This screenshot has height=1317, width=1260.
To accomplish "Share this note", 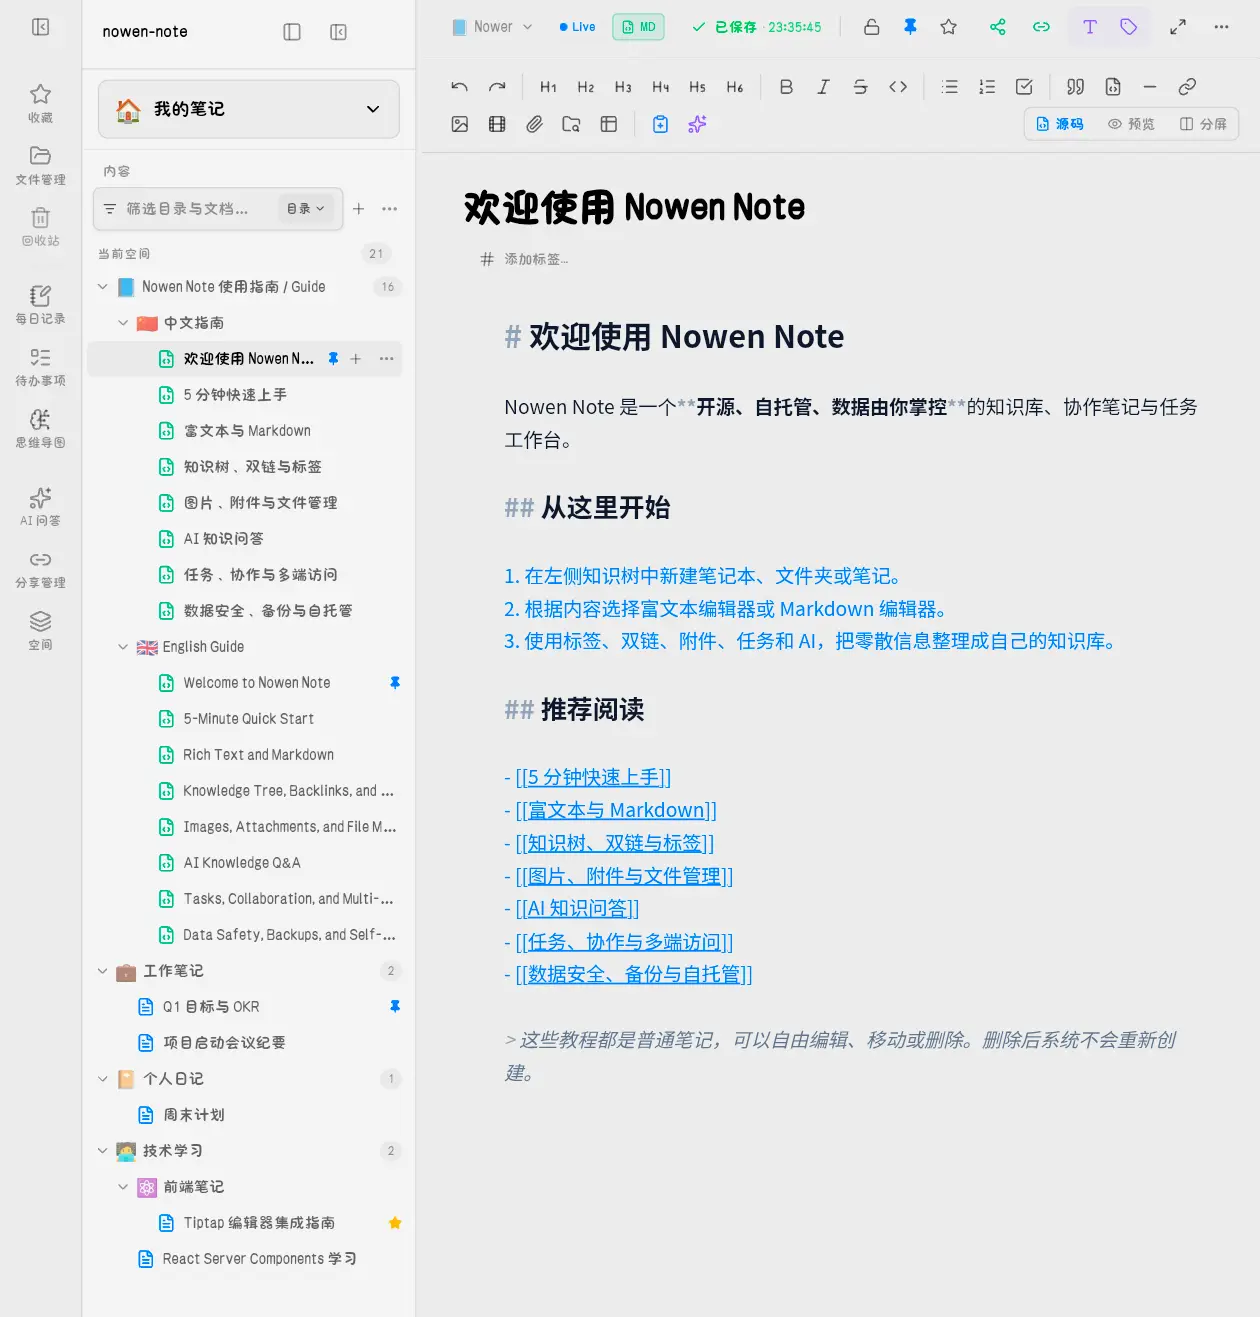I will pos(998,27).
